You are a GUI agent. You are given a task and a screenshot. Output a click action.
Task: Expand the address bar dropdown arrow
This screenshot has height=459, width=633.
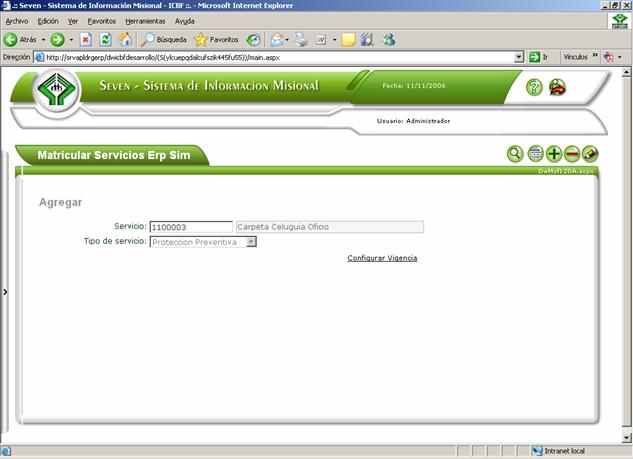pyautogui.click(x=519, y=57)
